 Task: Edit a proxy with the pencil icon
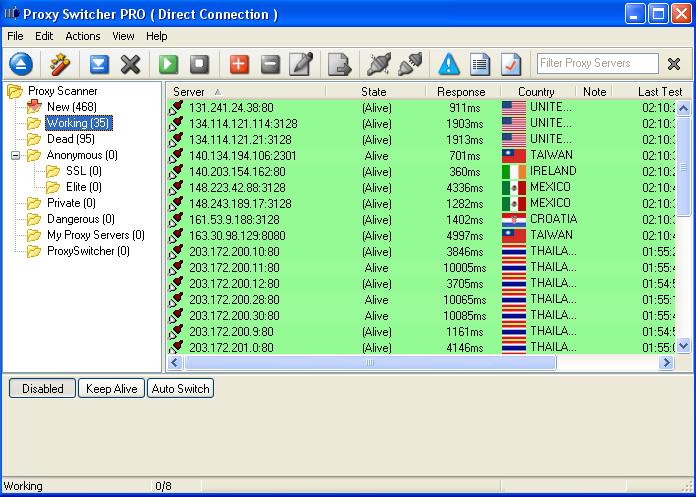click(x=301, y=64)
